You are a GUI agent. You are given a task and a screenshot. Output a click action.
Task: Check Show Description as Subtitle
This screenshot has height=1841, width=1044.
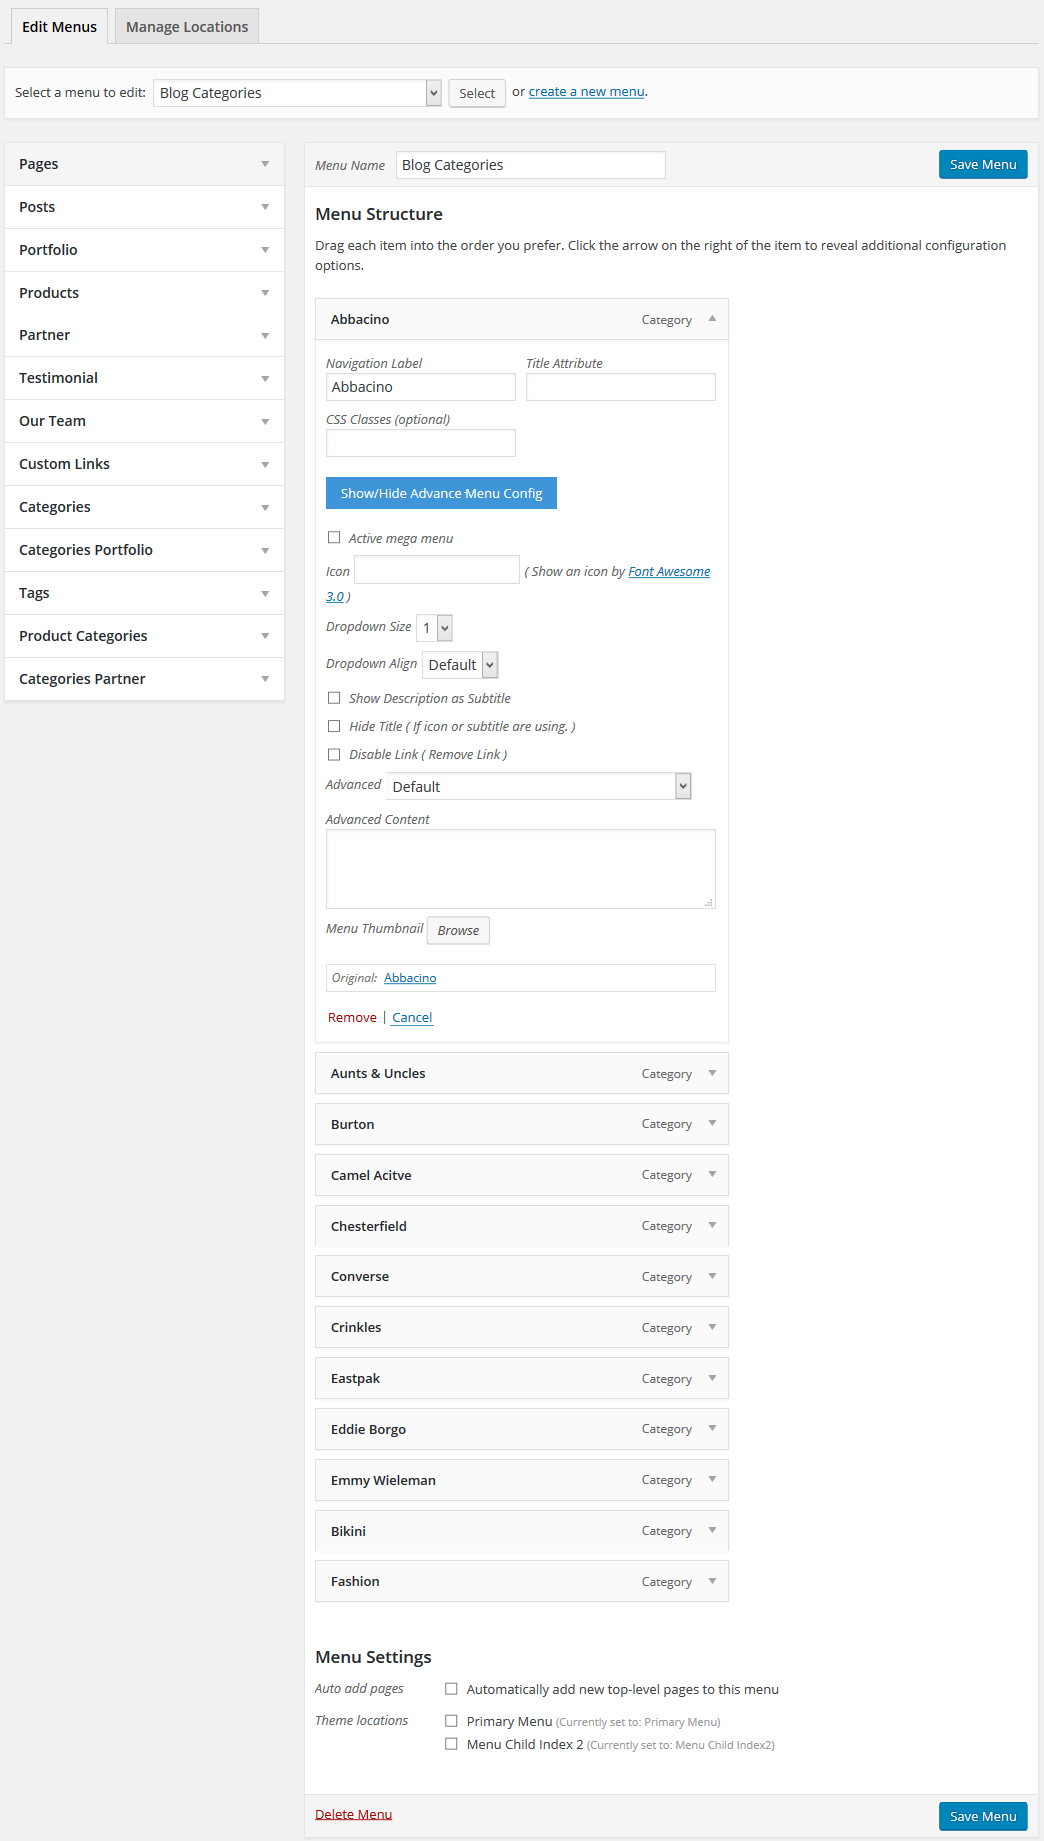334,698
